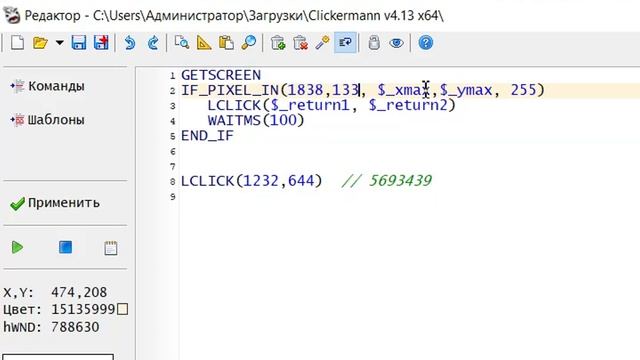
Task: Open the notepad log icon
Action: point(111,248)
